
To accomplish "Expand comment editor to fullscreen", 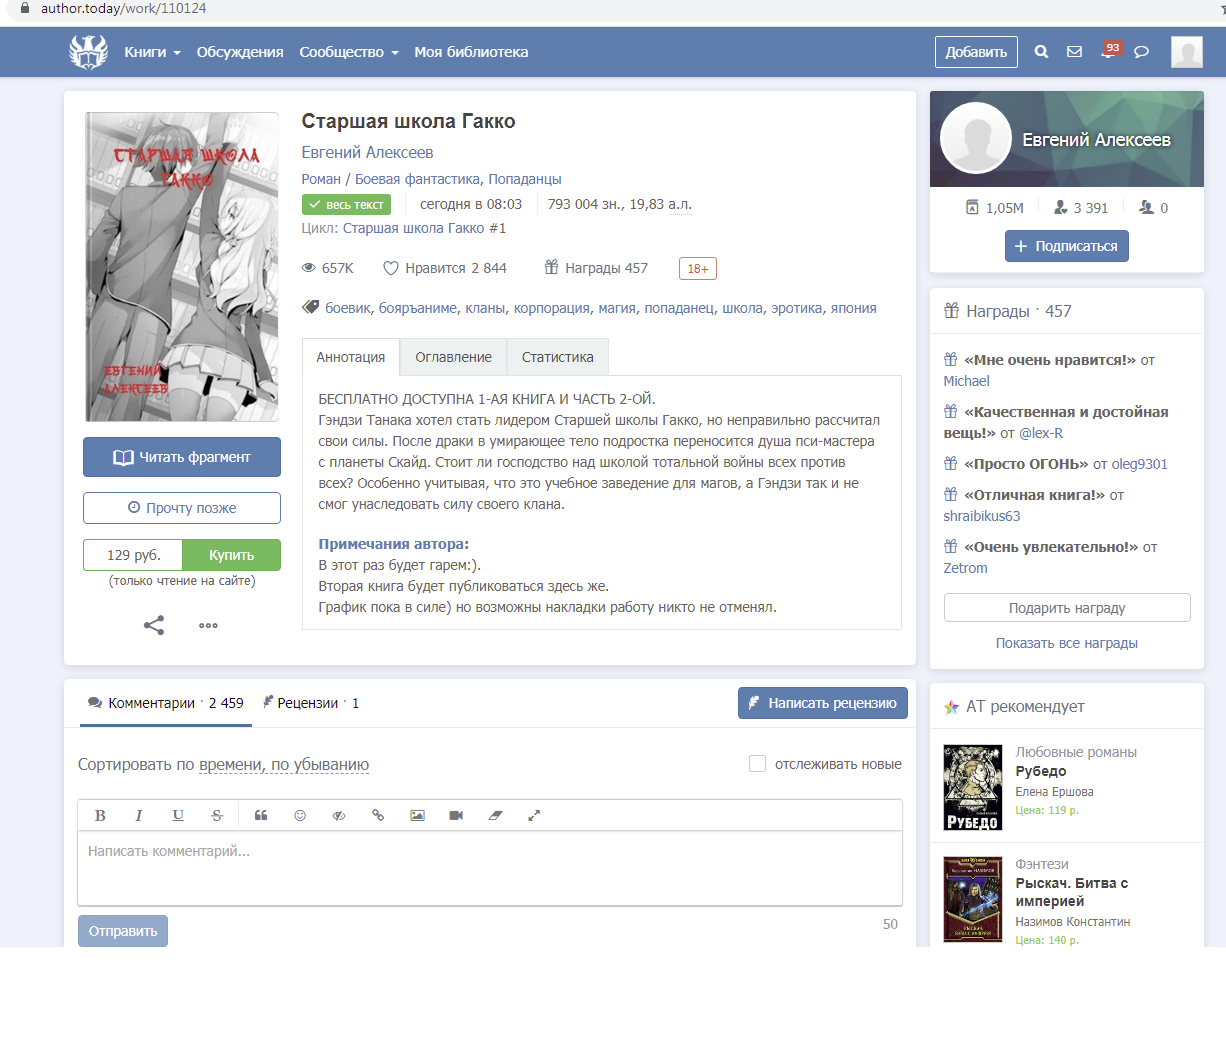I will [534, 816].
